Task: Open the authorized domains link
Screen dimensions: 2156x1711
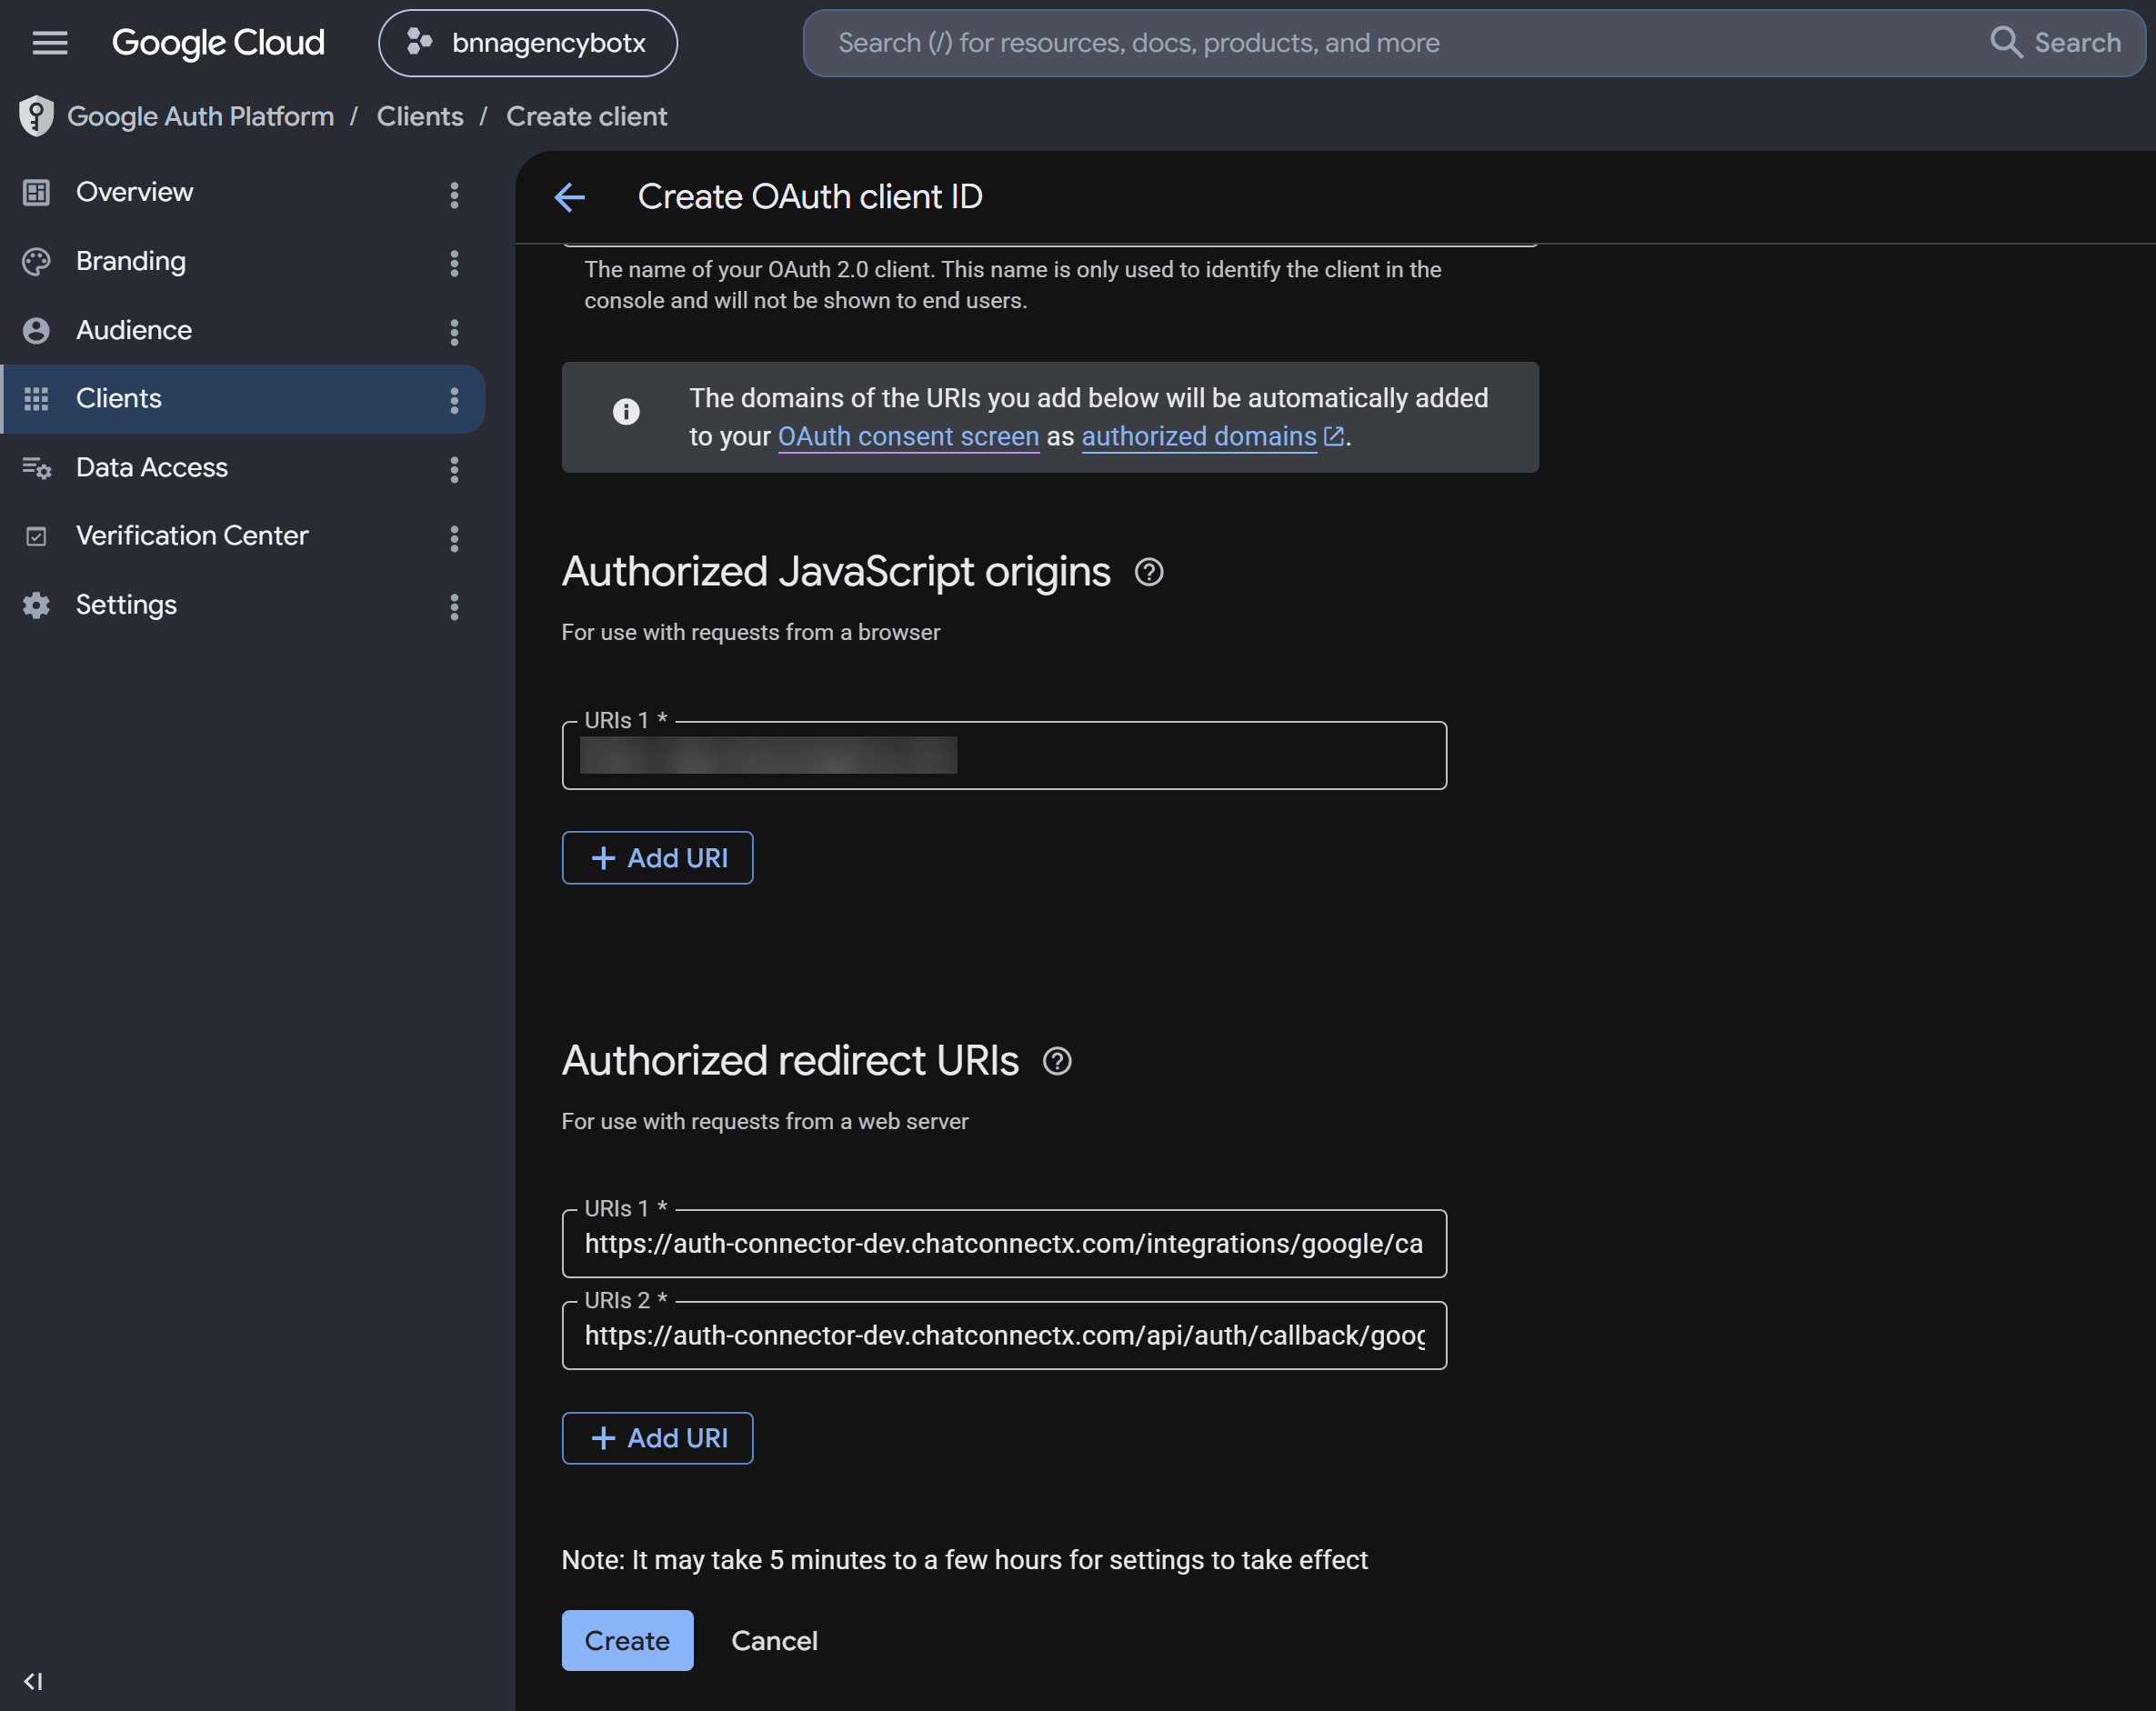Action: tap(1212, 436)
